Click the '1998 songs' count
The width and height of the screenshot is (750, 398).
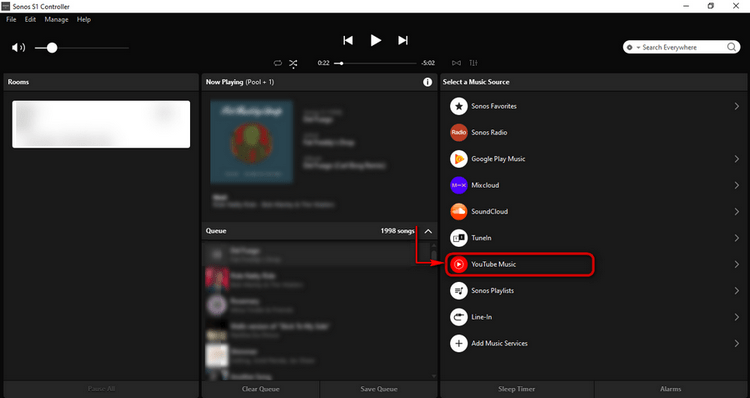[397, 231]
